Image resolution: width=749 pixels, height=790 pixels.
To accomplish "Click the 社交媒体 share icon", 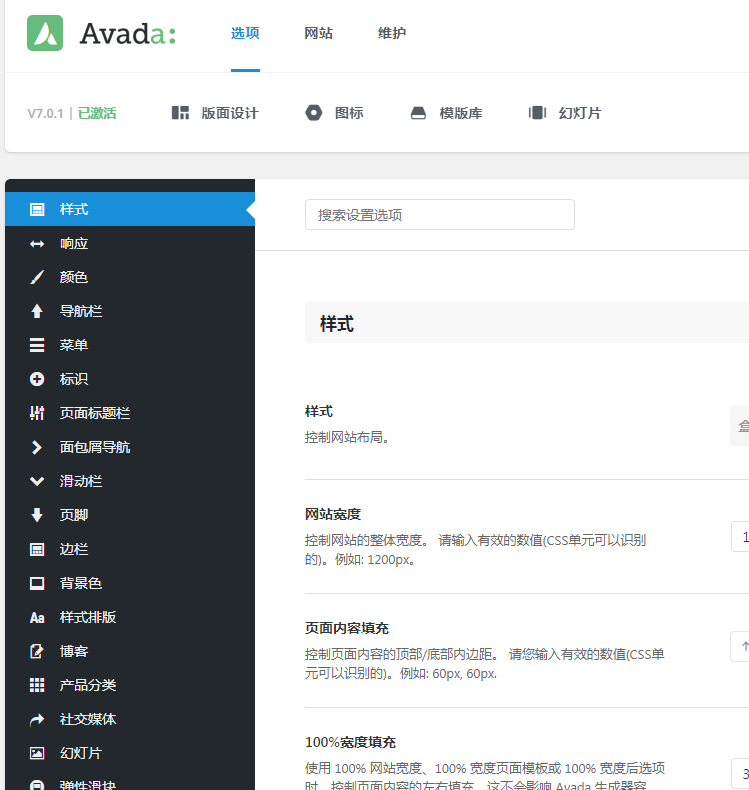I will 37,720.
